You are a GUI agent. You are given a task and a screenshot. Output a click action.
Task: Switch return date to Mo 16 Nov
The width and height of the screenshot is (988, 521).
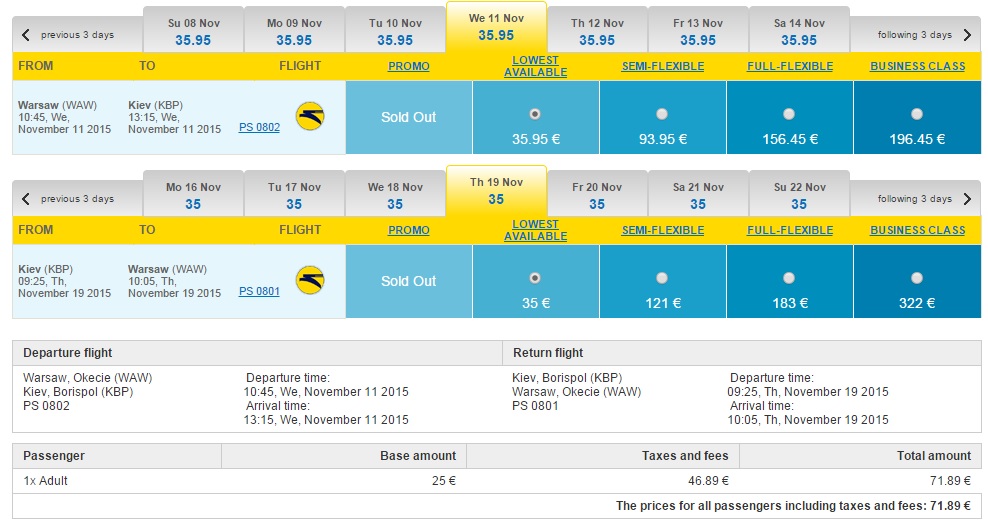click(x=193, y=195)
